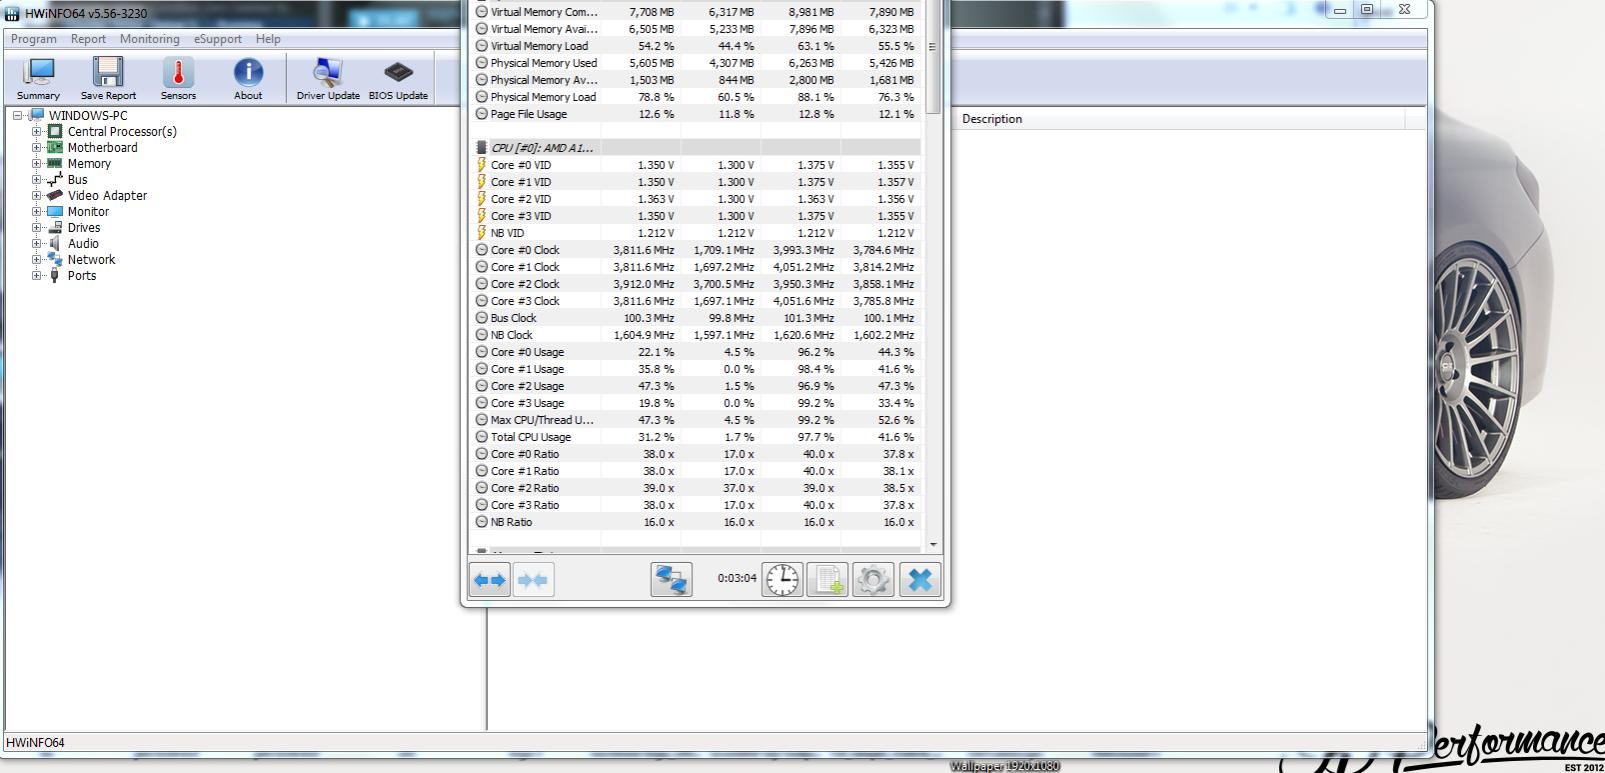Click the Memory module icon
Viewport: 1605px width, 773px height.
coord(55,163)
